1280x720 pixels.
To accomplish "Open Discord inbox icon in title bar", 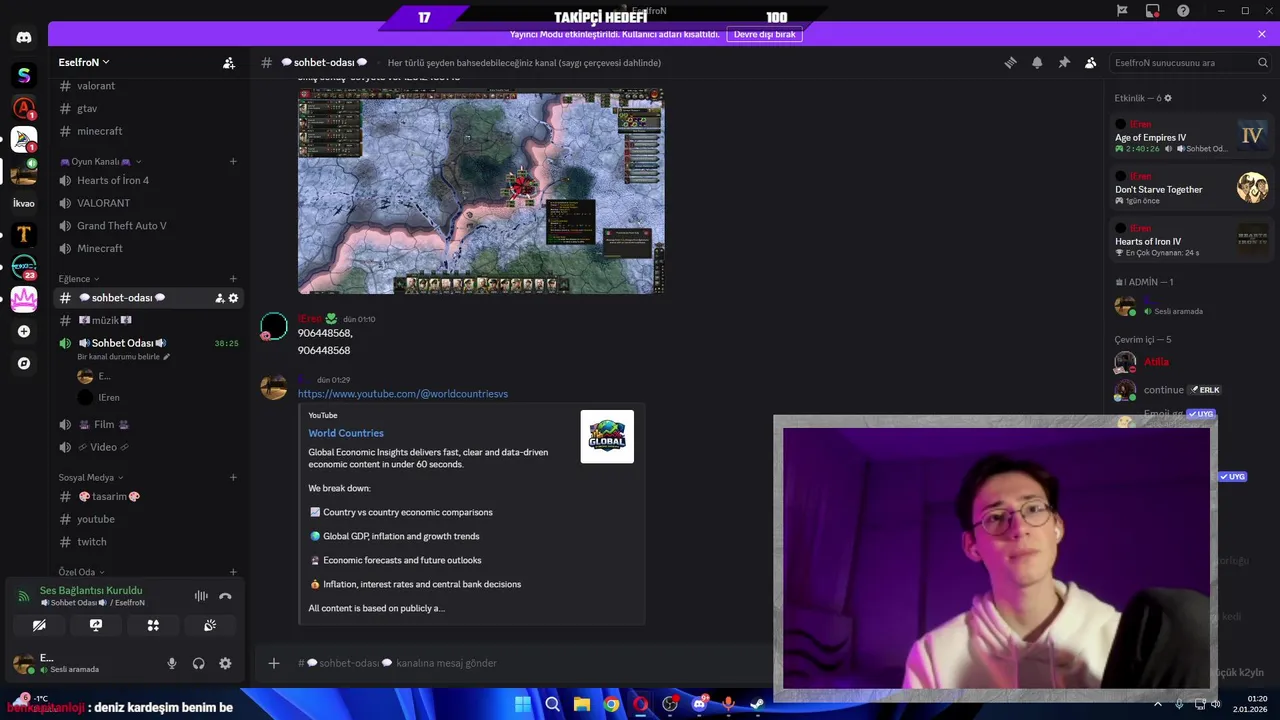I will pyautogui.click(x=1153, y=11).
